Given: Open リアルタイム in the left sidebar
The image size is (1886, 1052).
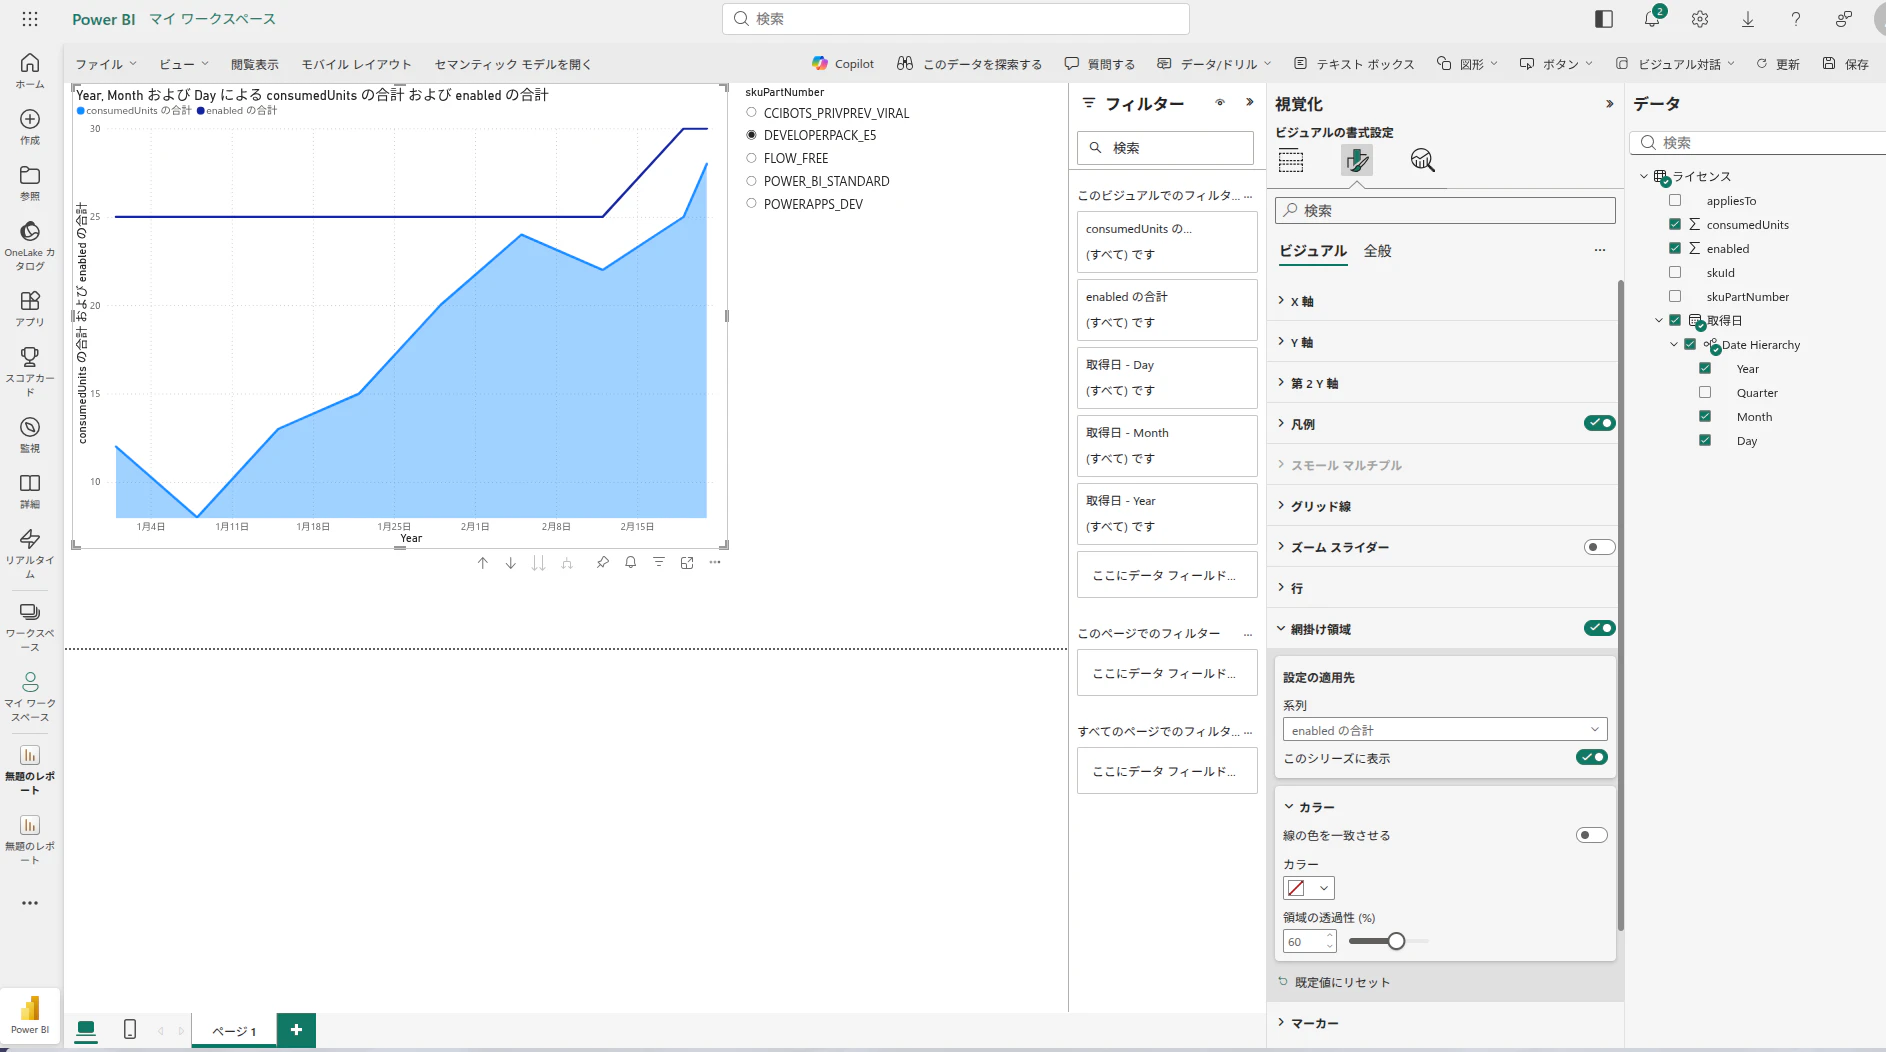Looking at the screenshot, I should pos(30,553).
